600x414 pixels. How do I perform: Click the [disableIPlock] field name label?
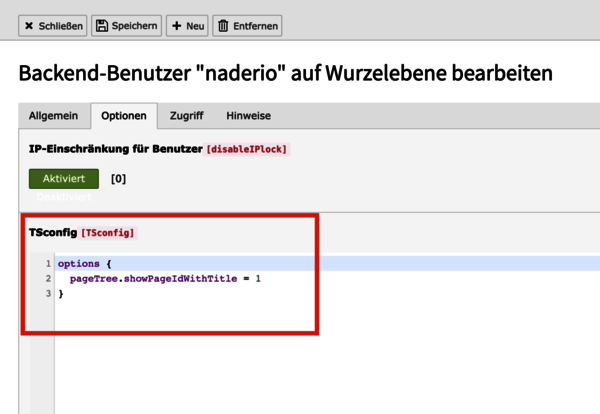coord(246,149)
